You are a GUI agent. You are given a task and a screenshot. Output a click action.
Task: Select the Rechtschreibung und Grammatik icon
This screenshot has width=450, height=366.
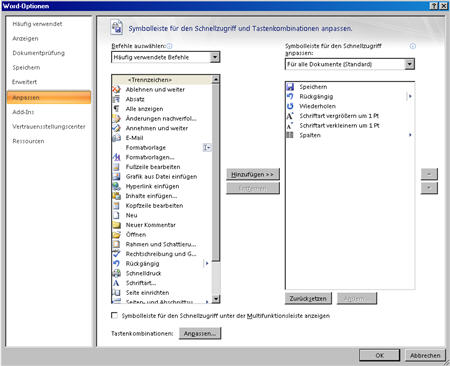click(116, 254)
